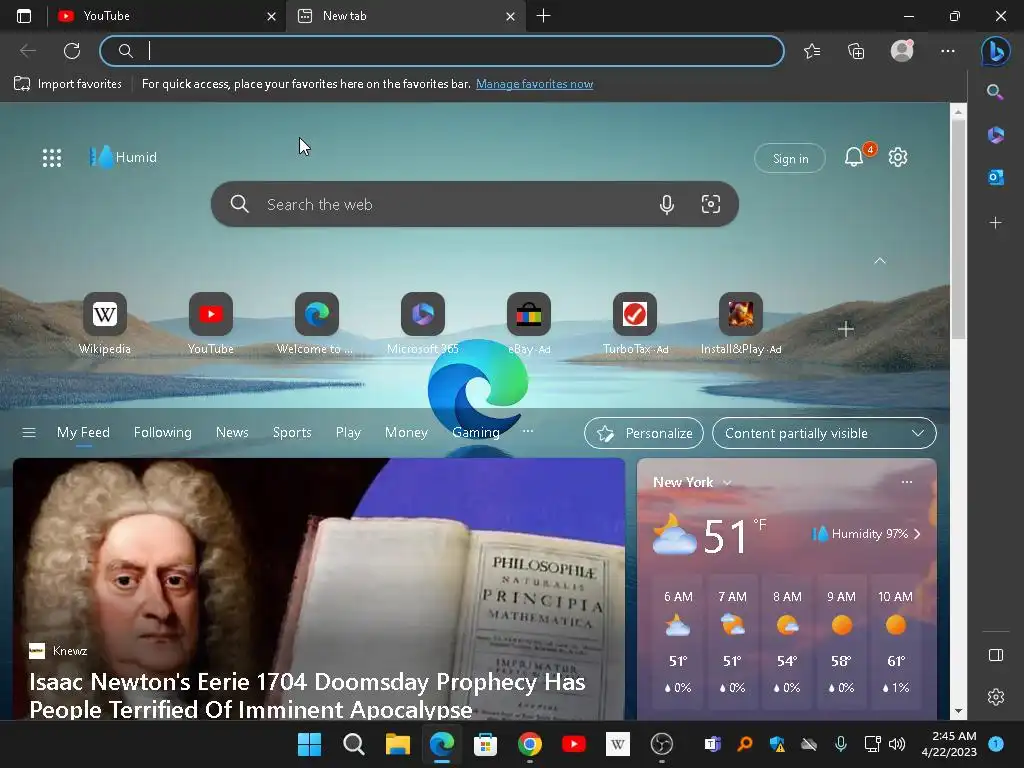
Task: Open the YouTube quick link
Action: click(x=210, y=324)
